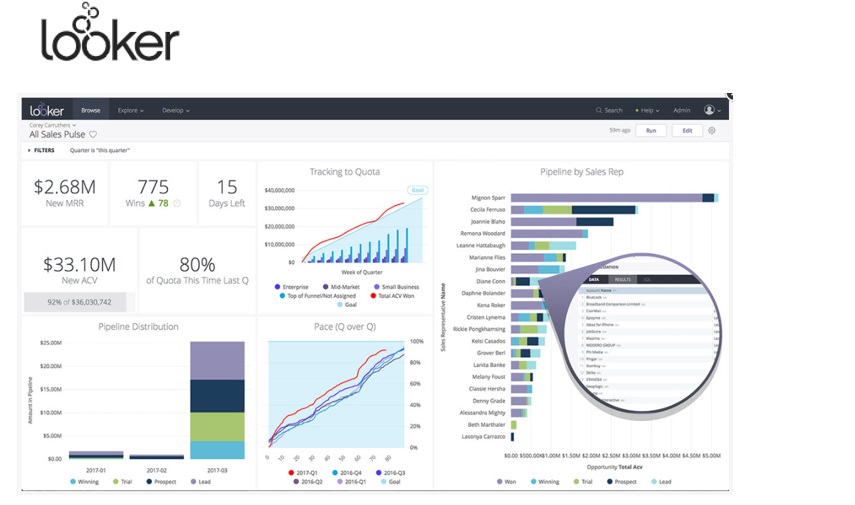Click the Quarter is "this quarter" filter
The height and width of the screenshot is (505, 855).
tap(100, 150)
